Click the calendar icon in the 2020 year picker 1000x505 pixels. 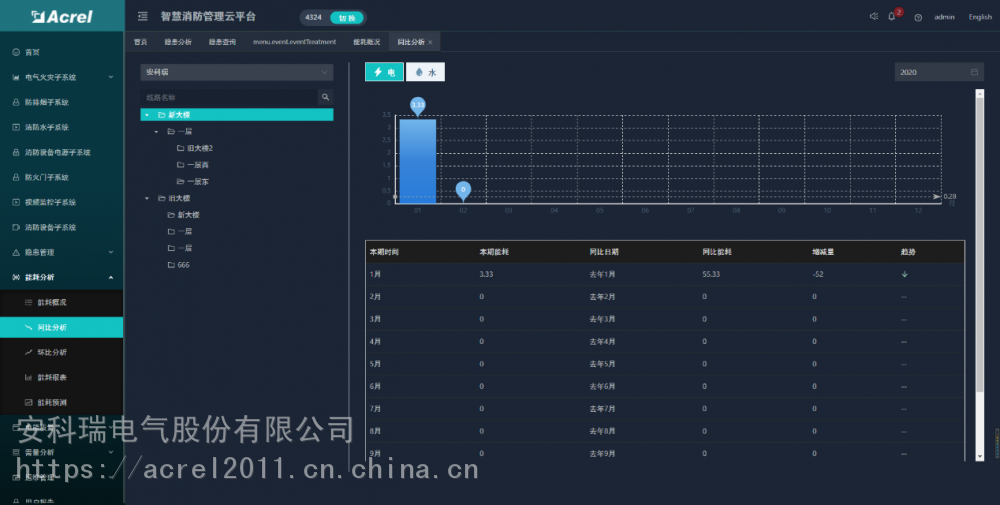tap(974, 72)
